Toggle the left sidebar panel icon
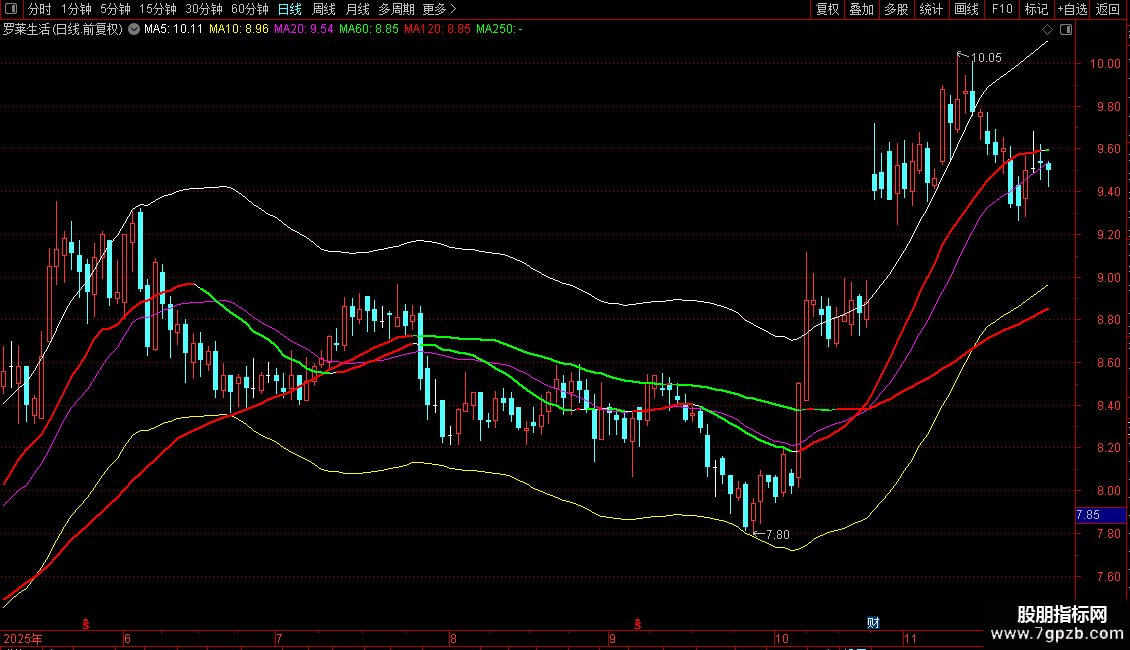The image size is (1130, 650). (11, 9)
